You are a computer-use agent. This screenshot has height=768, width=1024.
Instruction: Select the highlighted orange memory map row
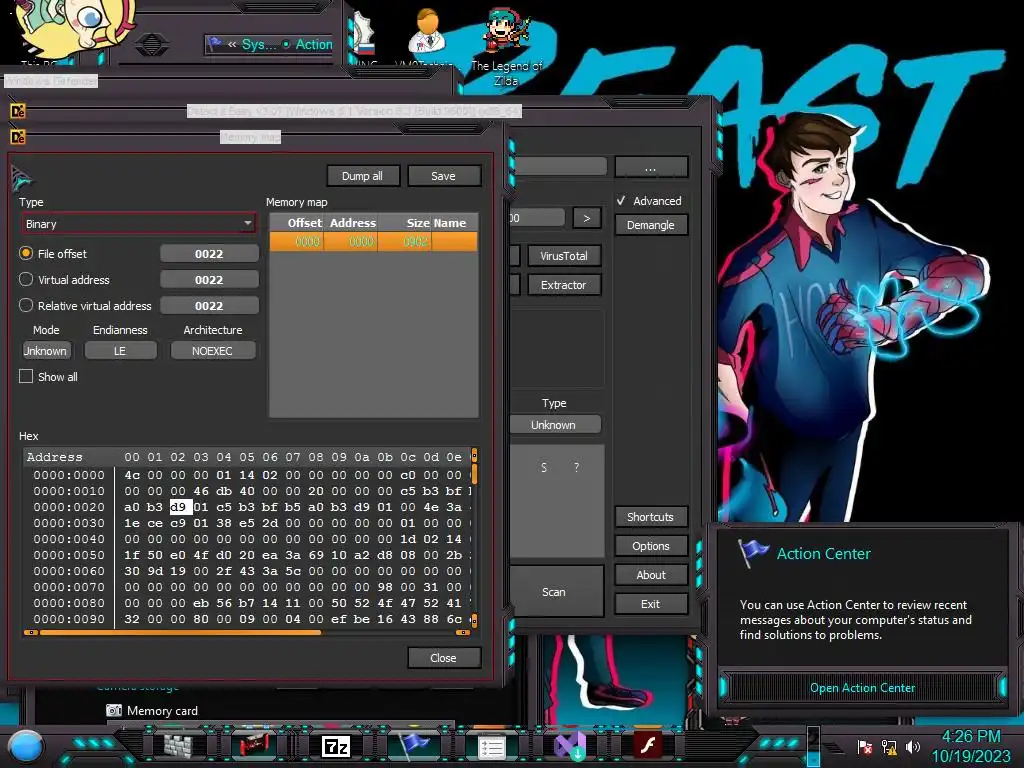(x=374, y=242)
